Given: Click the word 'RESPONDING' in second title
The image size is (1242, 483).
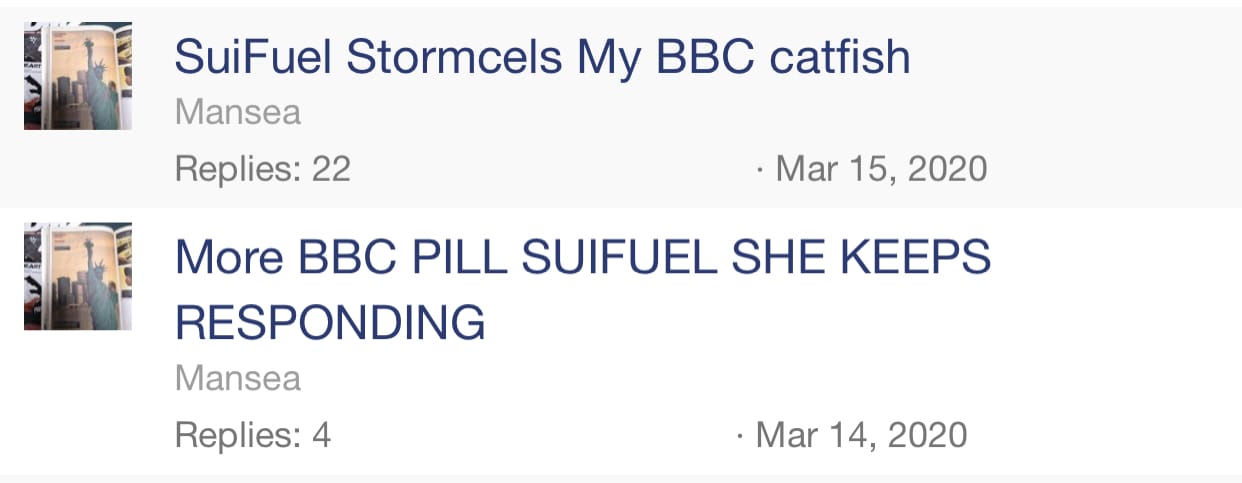Looking at the screenshot, I should (x=330, y=323).
